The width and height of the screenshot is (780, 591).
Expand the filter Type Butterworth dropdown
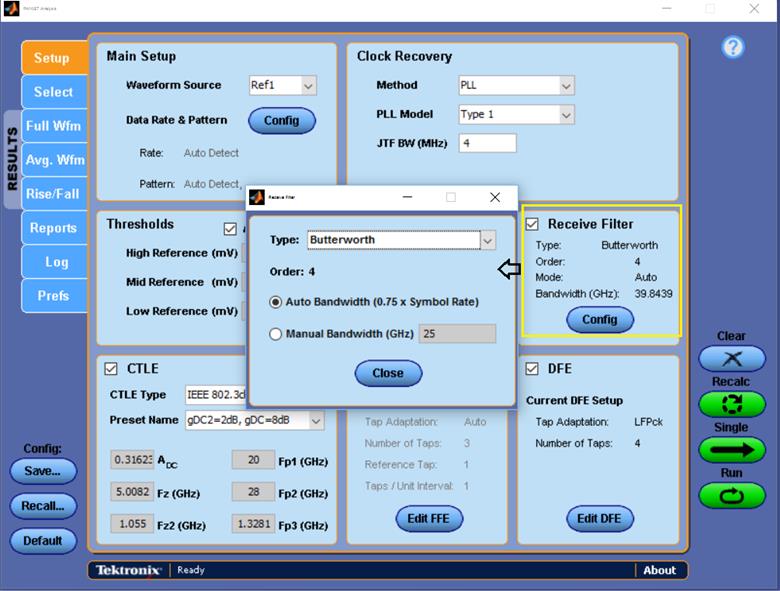tap(487, 240)
